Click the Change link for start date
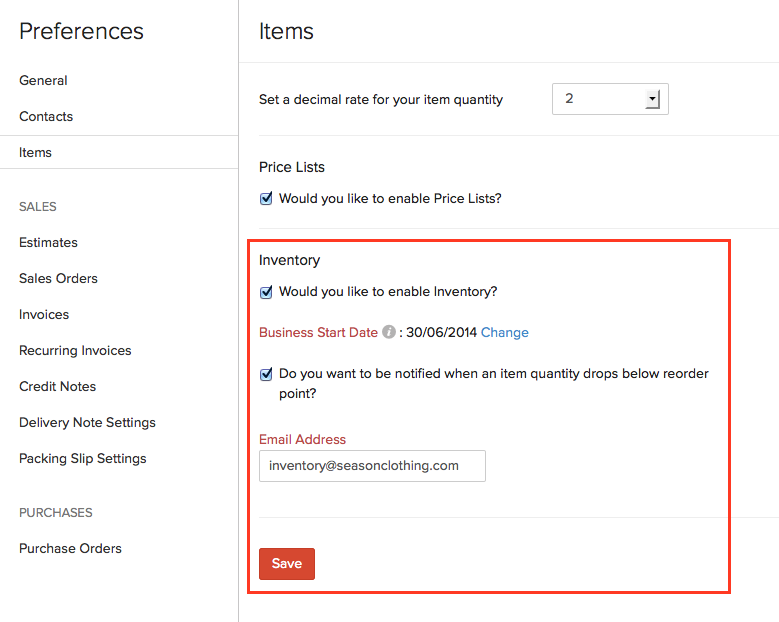The width and height of the screenshot is (779, 622). click(505, 332)
